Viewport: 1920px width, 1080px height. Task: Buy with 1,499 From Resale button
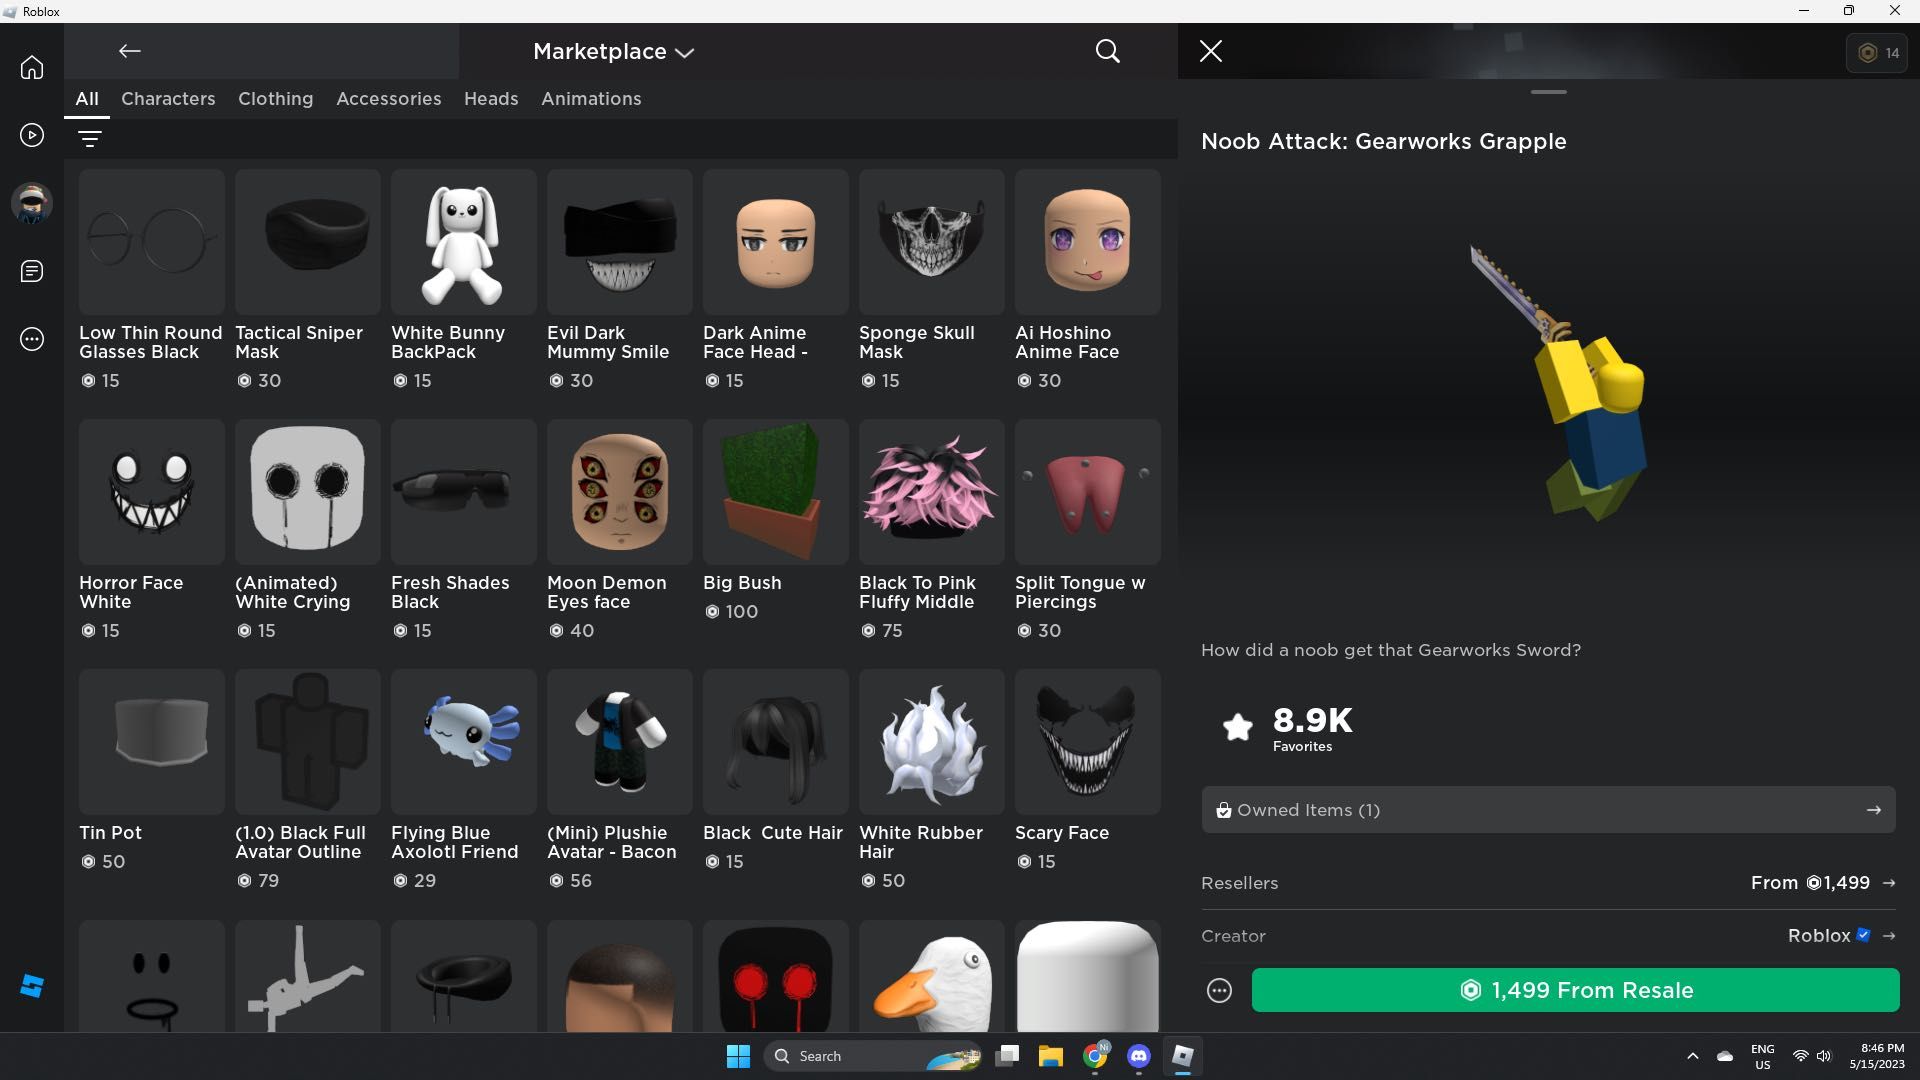pos(1575,990)
